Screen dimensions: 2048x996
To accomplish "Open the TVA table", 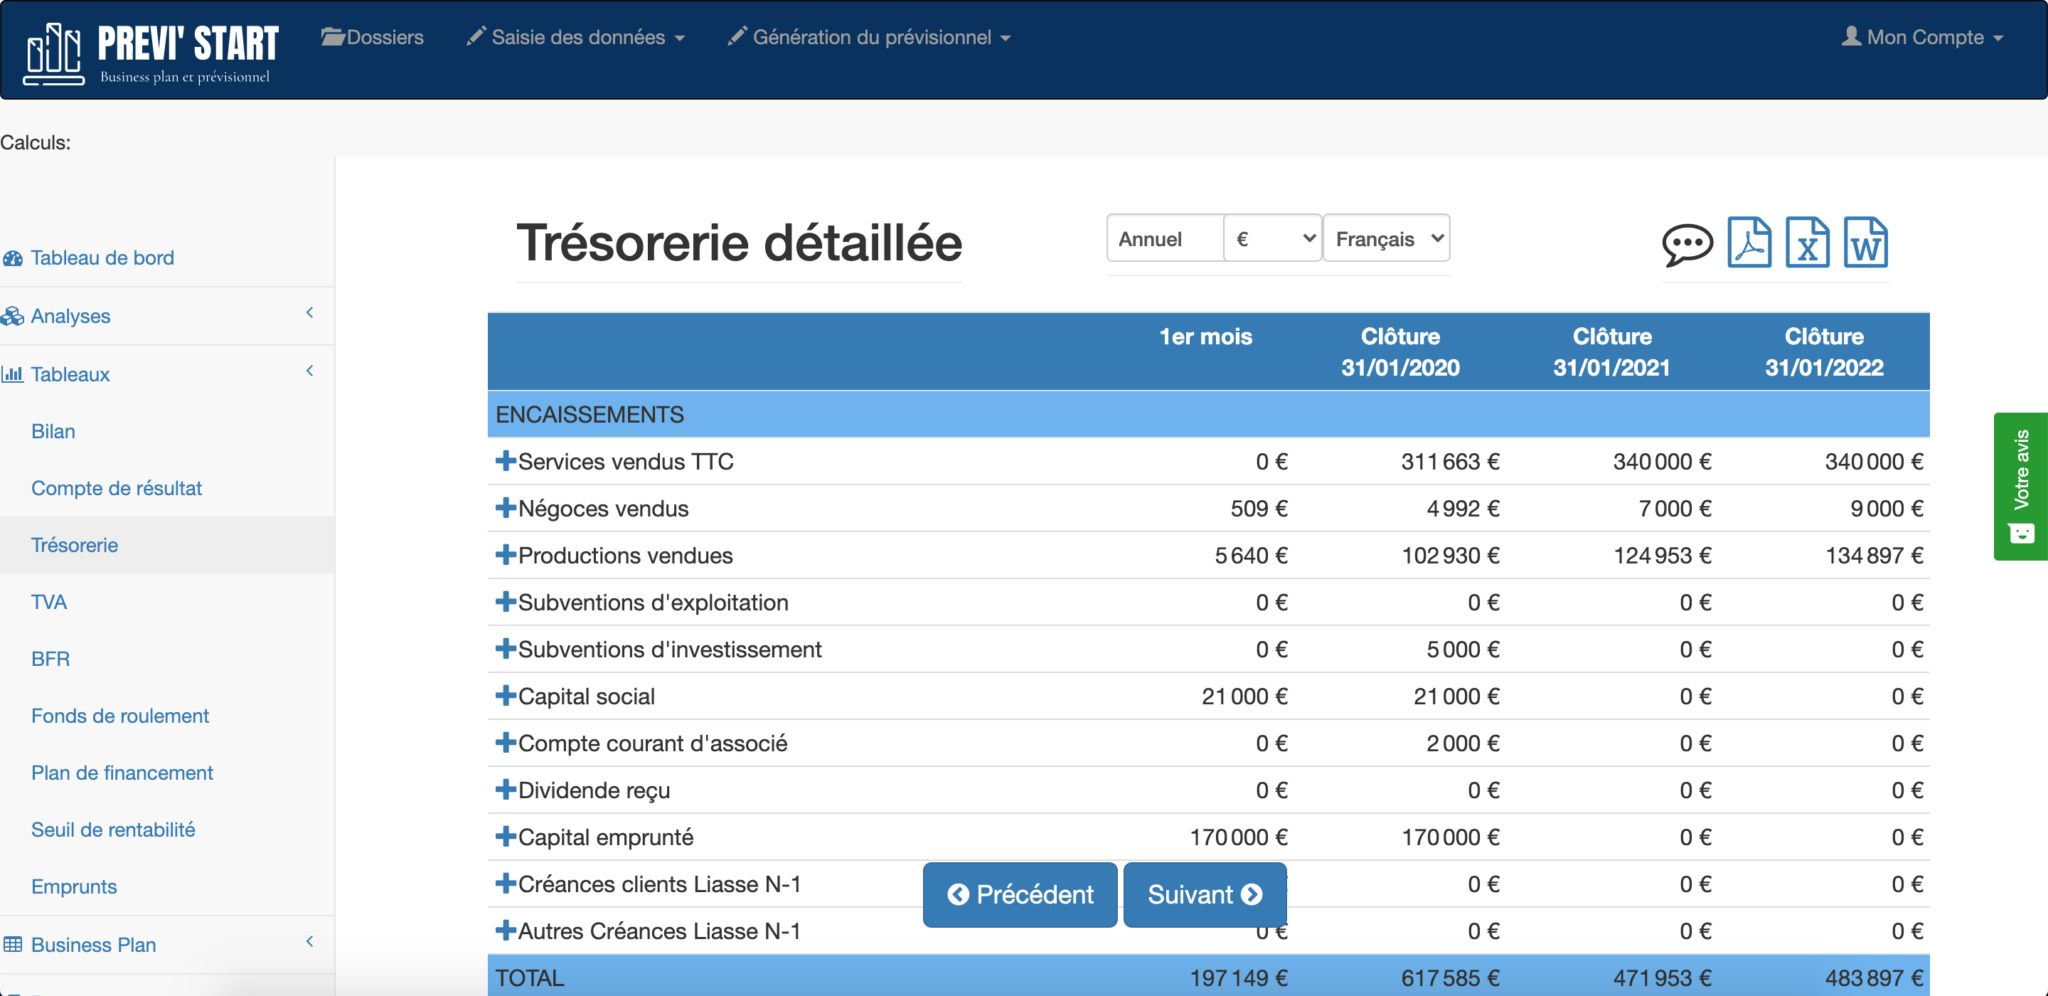I will [50, 601].
